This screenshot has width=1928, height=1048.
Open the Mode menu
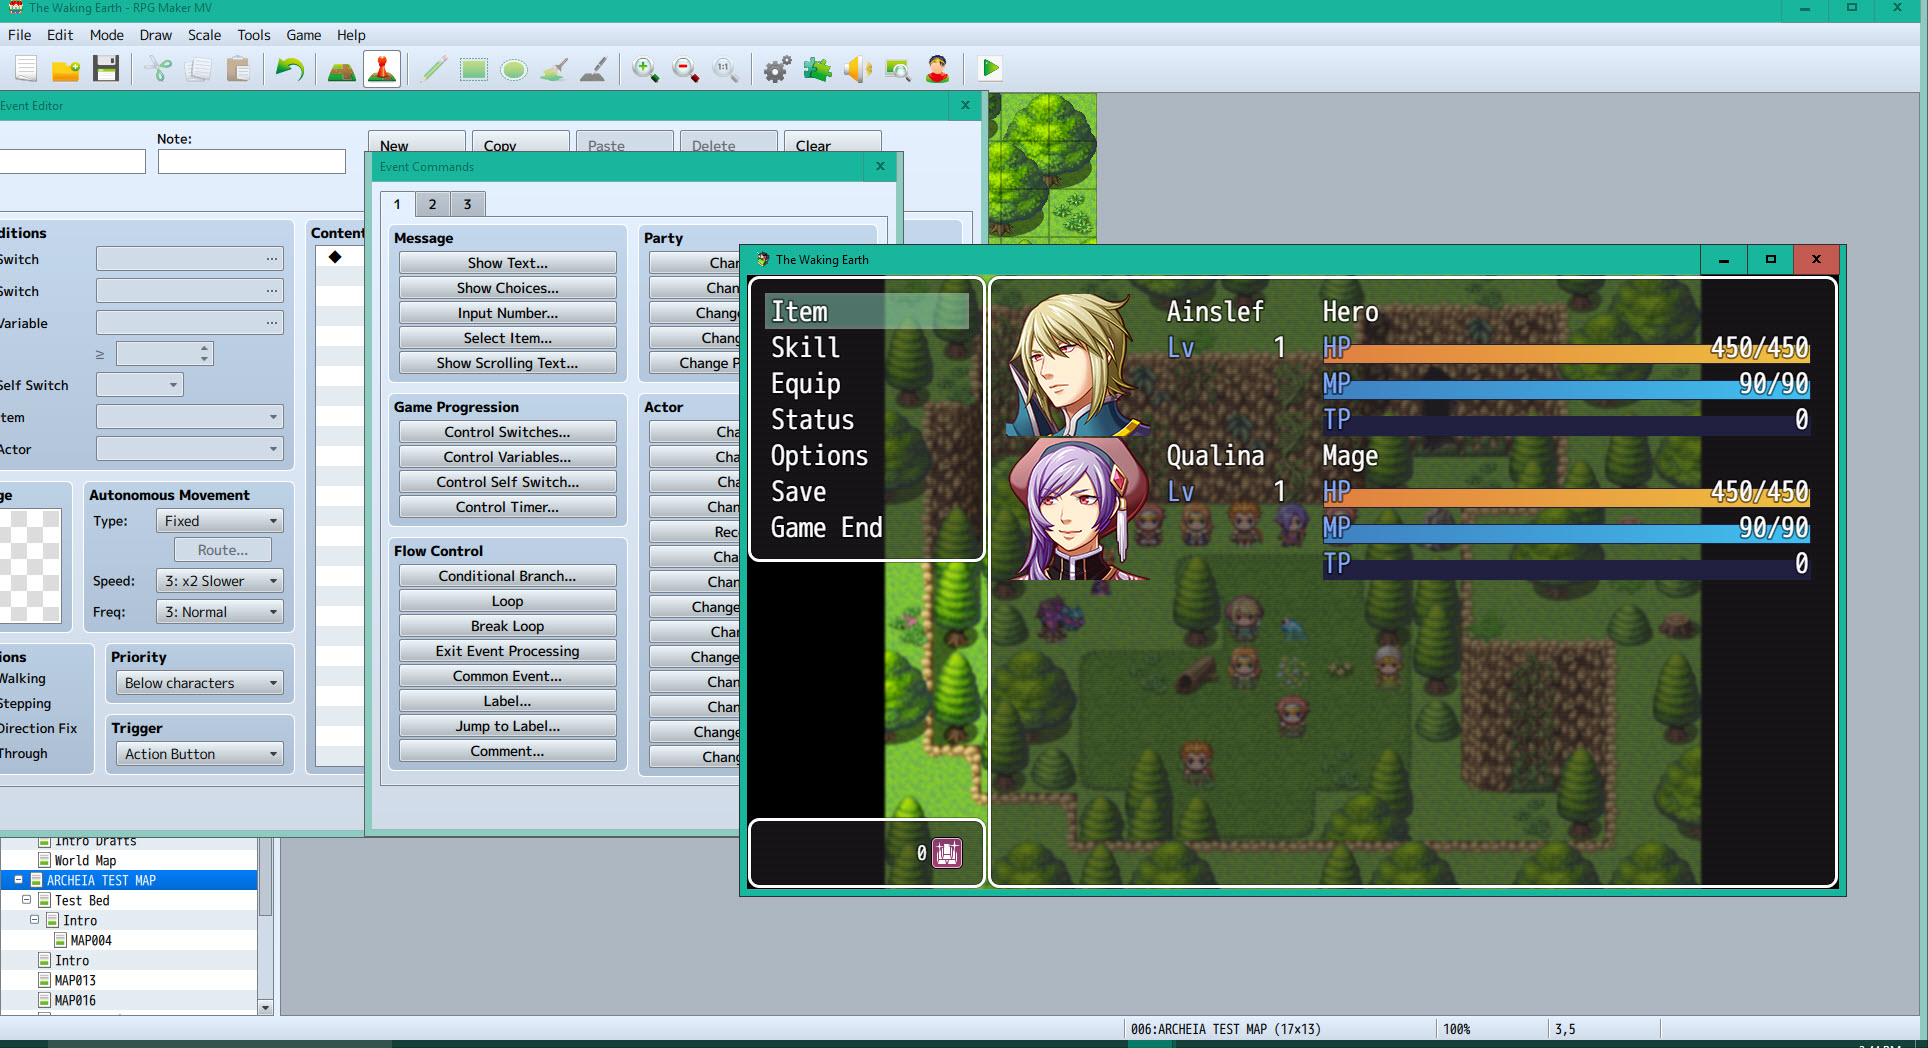pos(107,35)
